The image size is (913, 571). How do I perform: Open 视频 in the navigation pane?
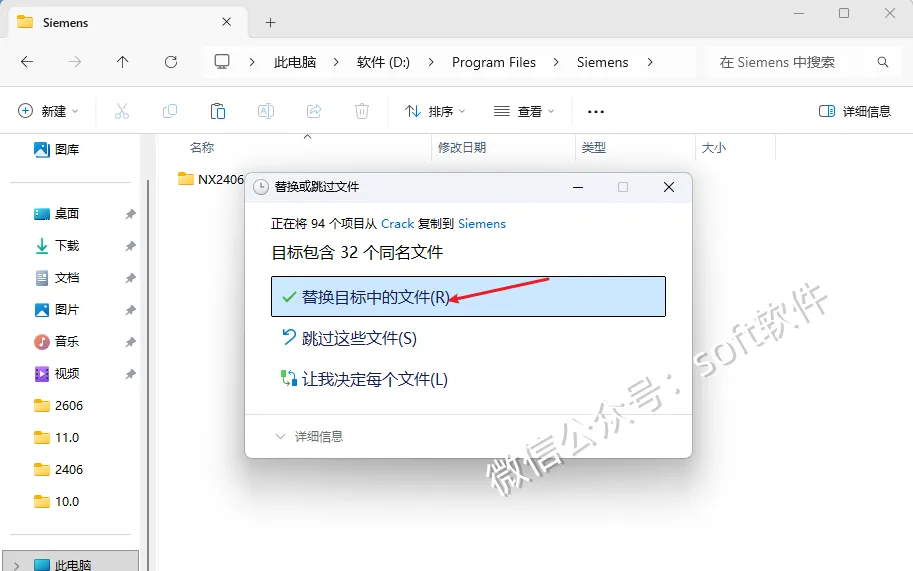click(56, 374)
